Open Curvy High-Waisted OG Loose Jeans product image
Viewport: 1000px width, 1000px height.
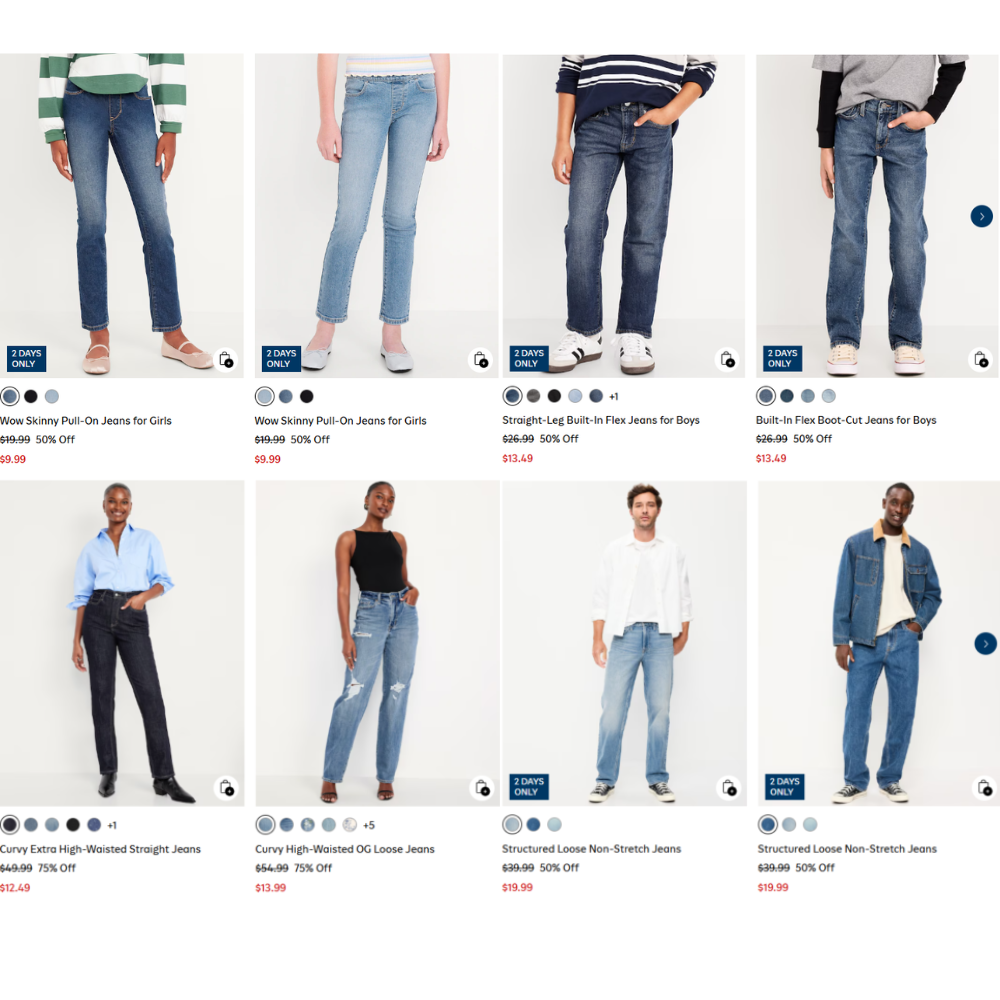(x=377, y=643)
